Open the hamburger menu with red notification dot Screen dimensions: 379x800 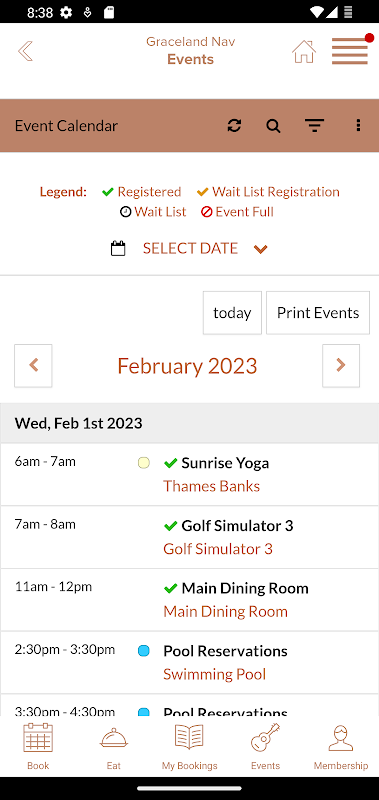click(350, 51)
